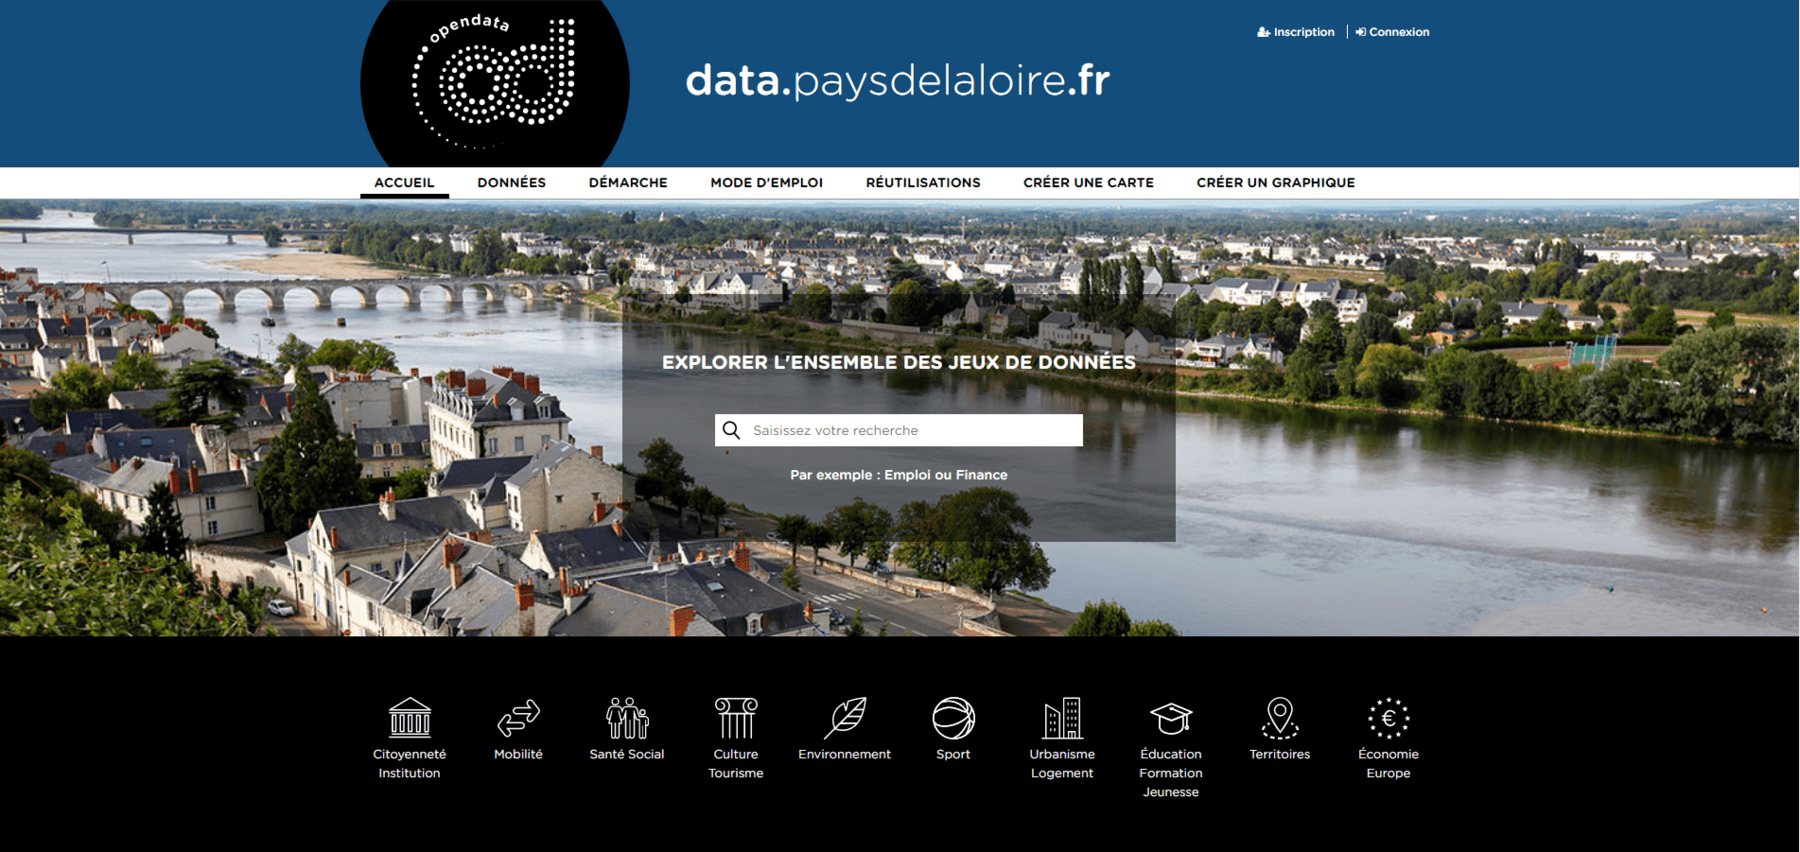Screen dimensions: 1800x852
Task: Focus the 'Saisissez votre recherche' search field
Action: (912, 430)
